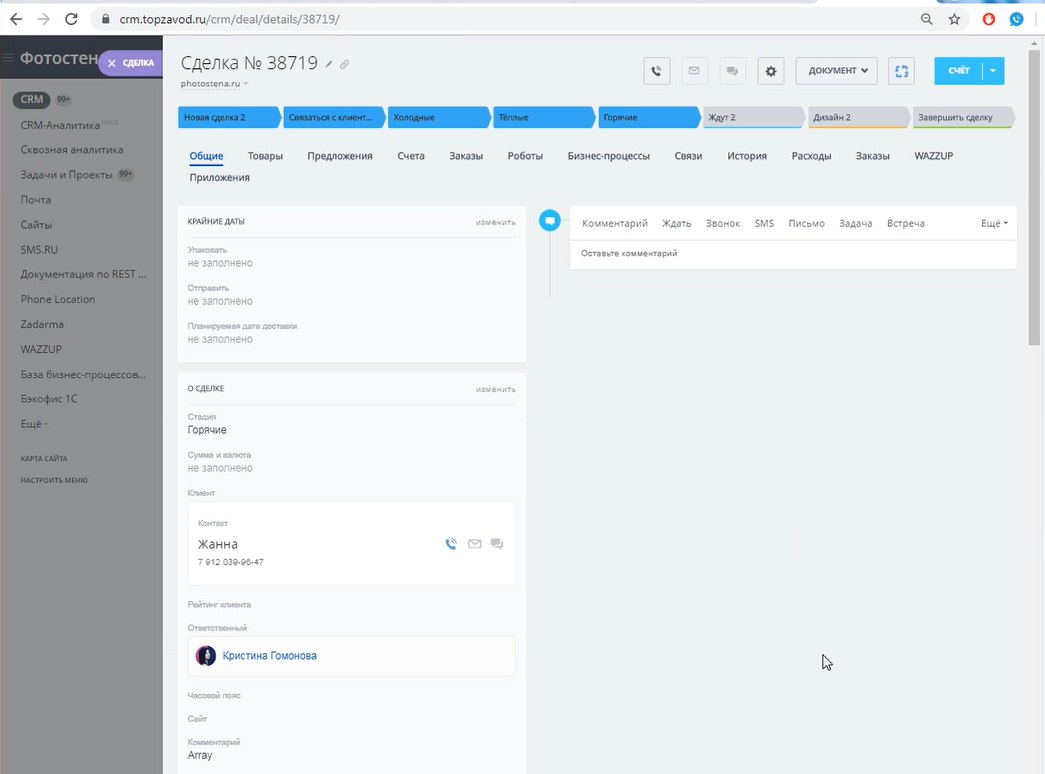
Task: Click the email envelope button in header
Action: click(x=694, y=71)
